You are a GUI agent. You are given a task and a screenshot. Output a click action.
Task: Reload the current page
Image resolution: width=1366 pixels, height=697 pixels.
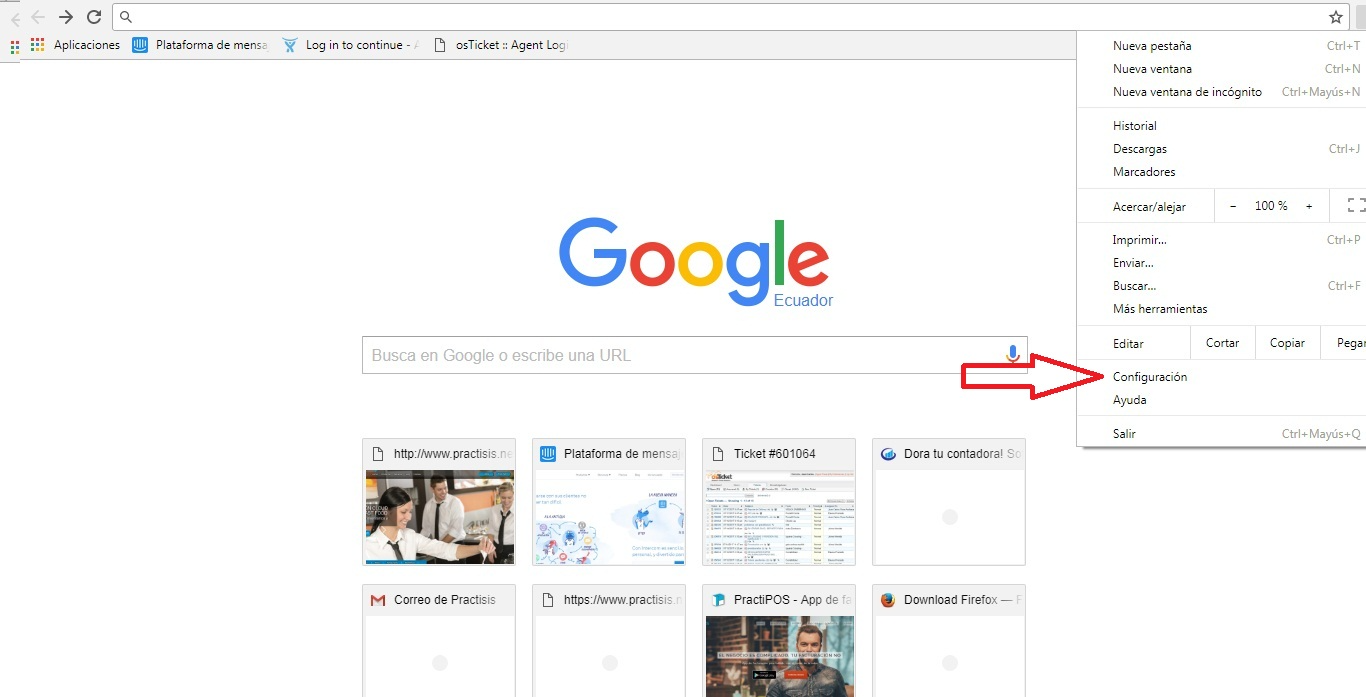(94, 17)
